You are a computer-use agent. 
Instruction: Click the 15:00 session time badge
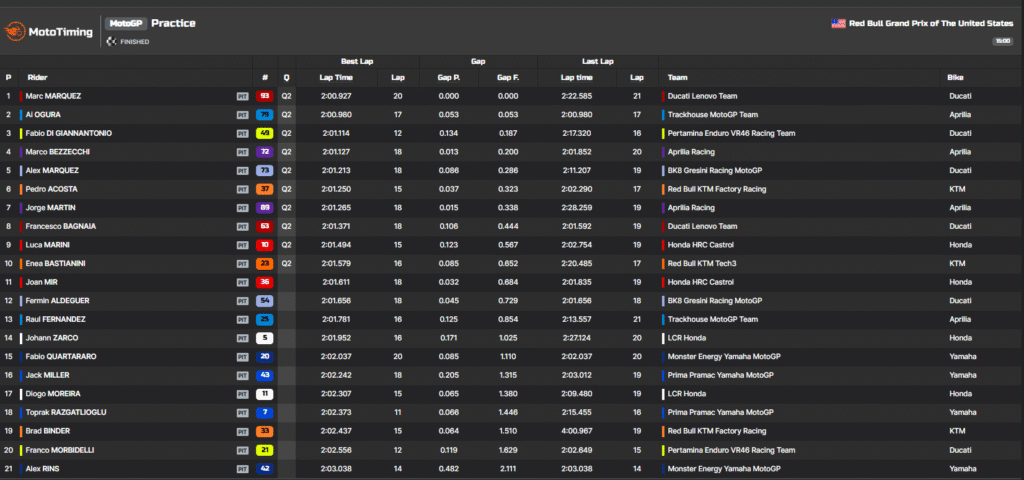click(1002, 41)
